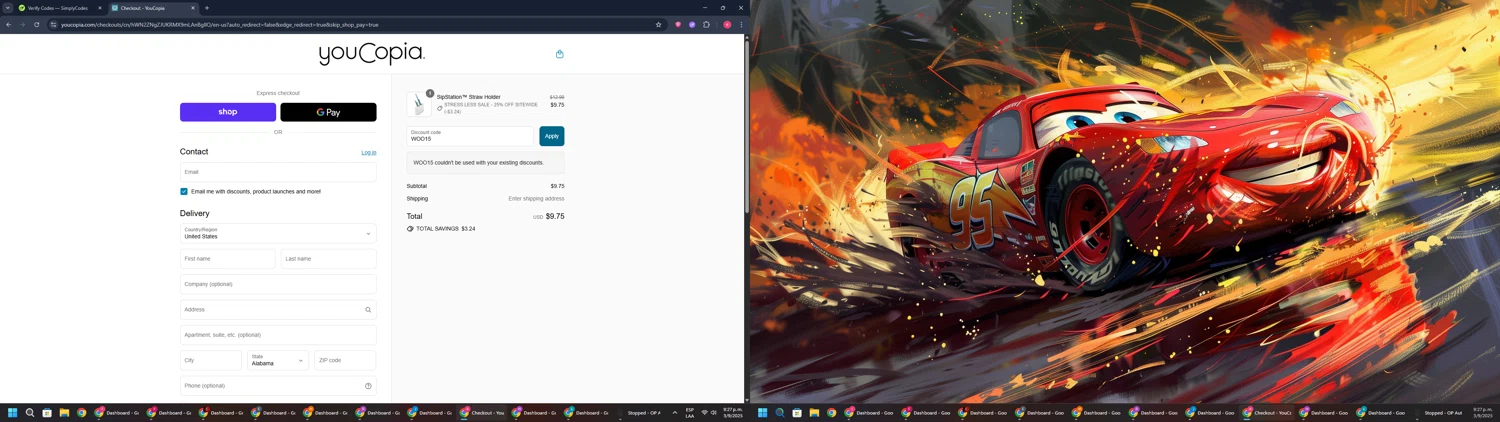Open Chrome tab search dropdown arrow
This screenshot has width=1500, height=422.
pyautogui.click(x=7, y=8)
